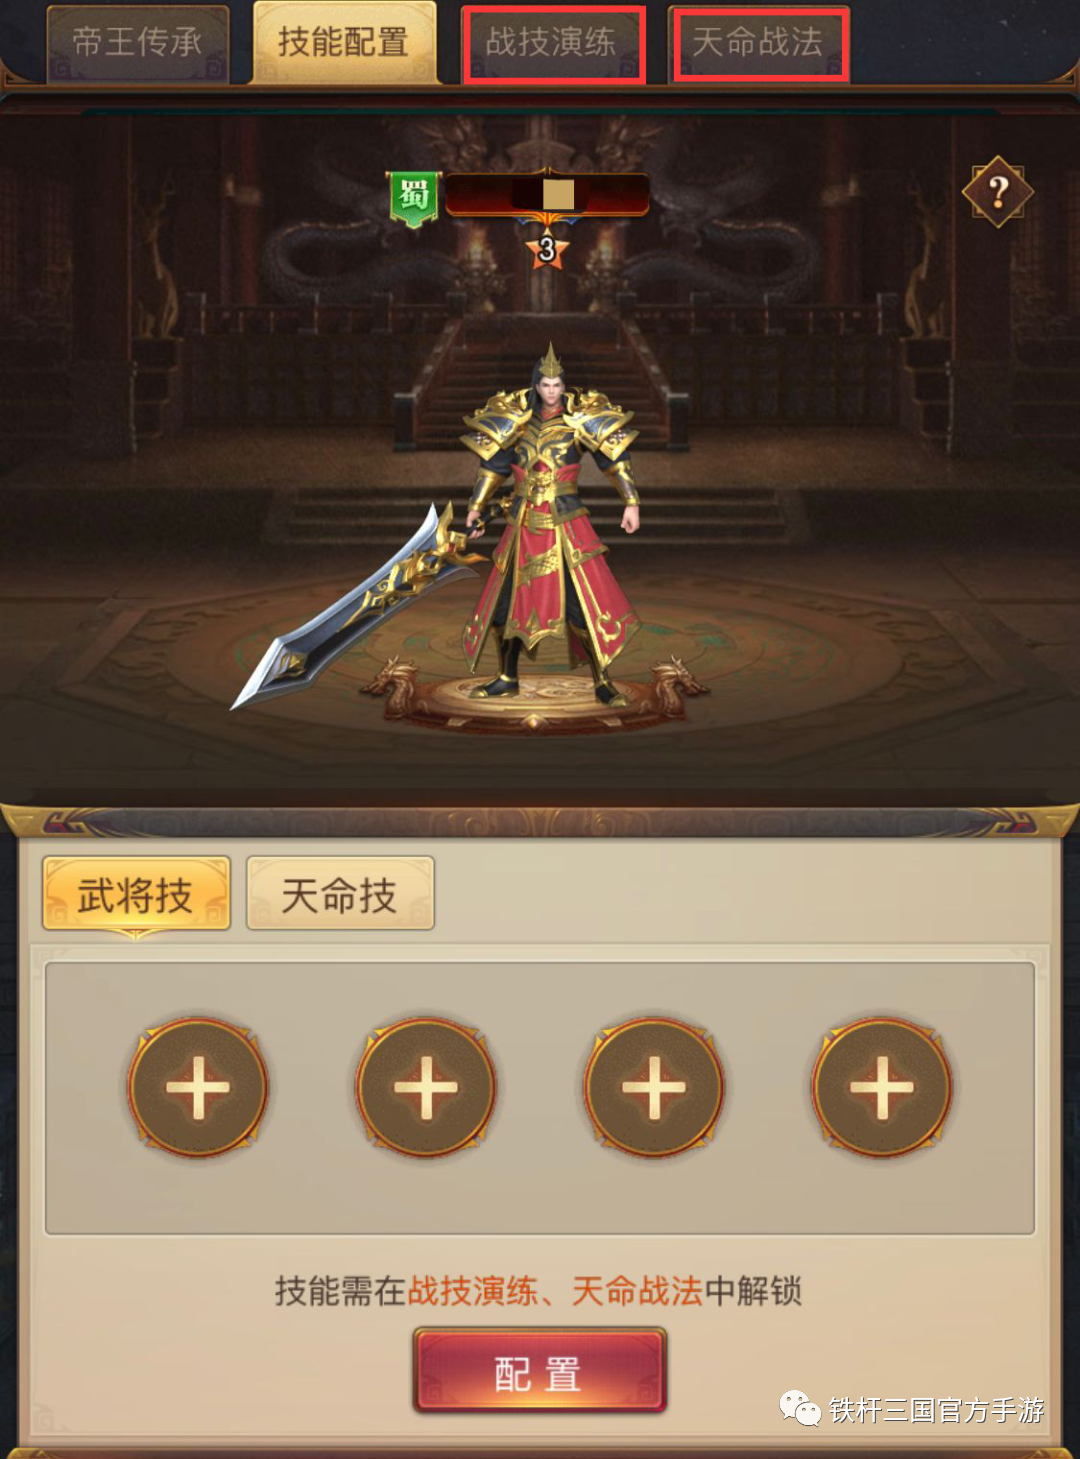The height and width of the screenshot is (1459, 1080).
Task: Tap the WeChat logo in the watermark
Action: tap(801, 1409)
